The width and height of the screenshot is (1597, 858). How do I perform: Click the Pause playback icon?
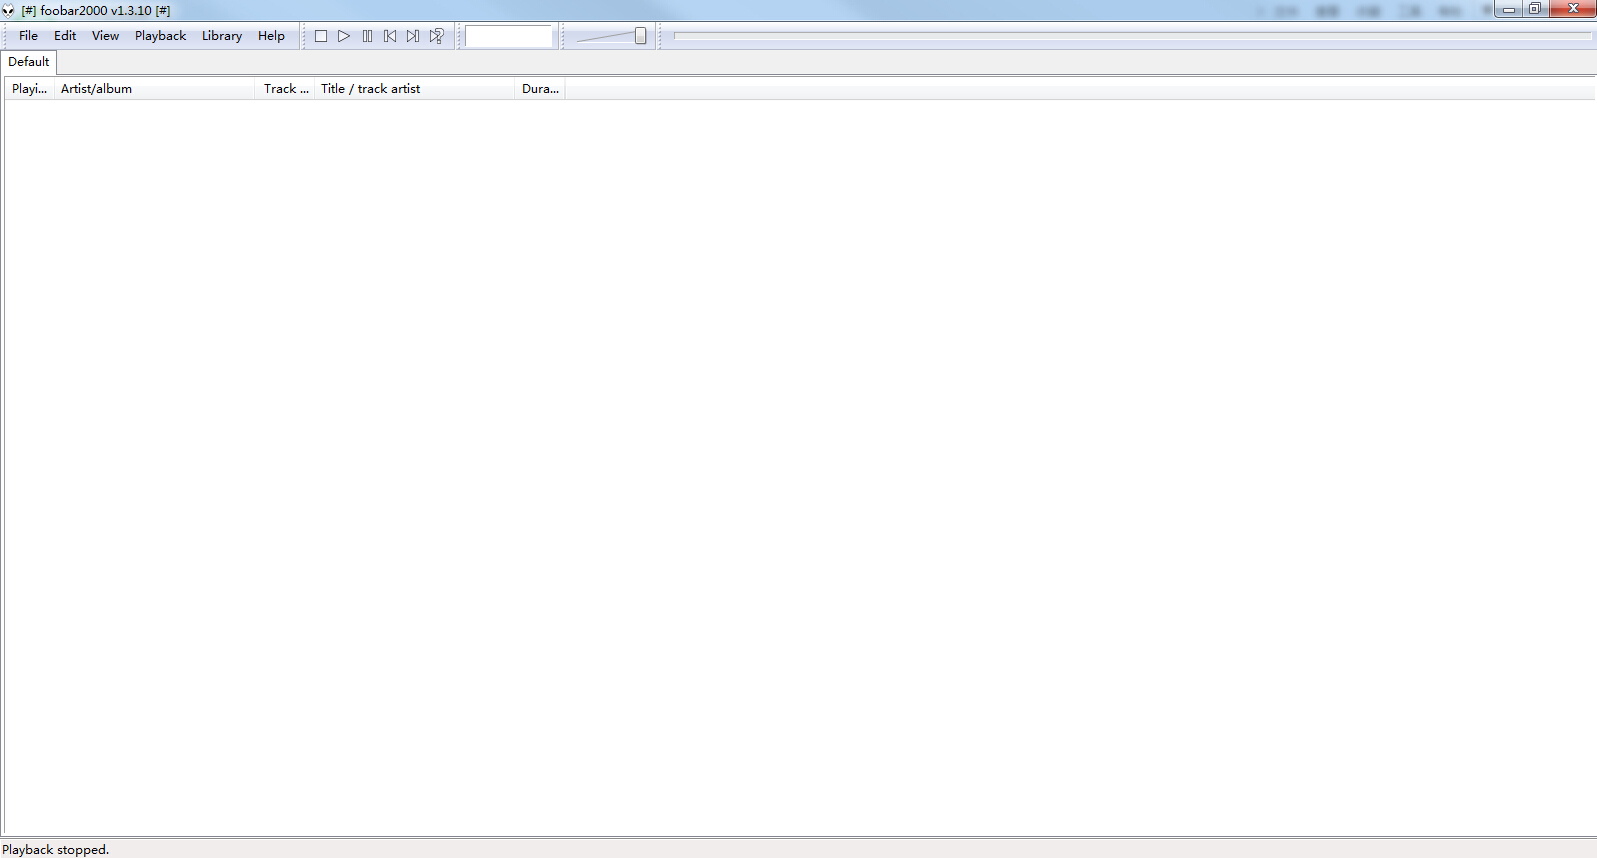(367, 36)
